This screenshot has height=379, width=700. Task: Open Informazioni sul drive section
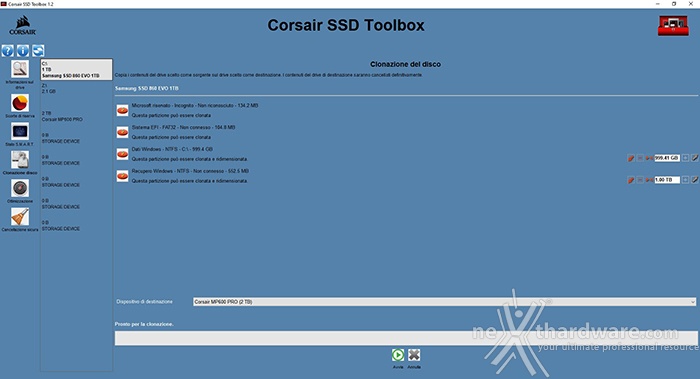coord(20,70)
